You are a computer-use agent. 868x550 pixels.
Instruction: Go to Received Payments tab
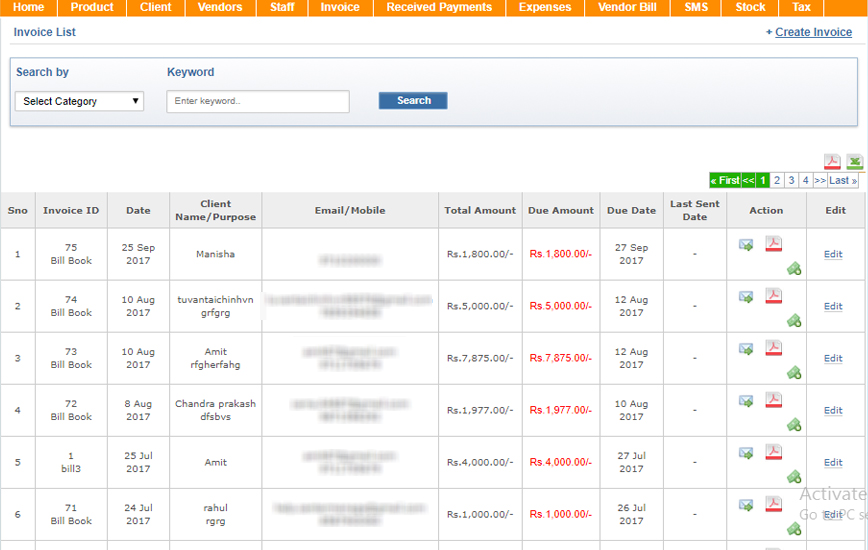point(439,7)
